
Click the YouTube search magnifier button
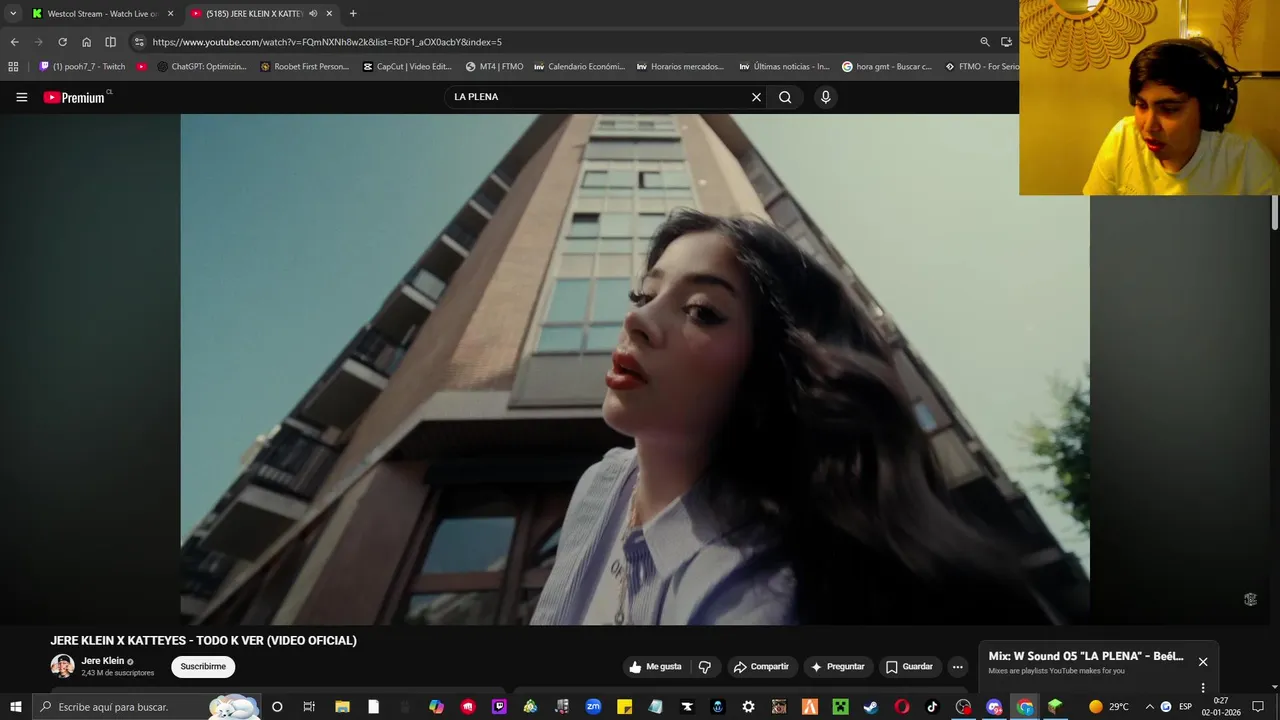tap(785, 97)
